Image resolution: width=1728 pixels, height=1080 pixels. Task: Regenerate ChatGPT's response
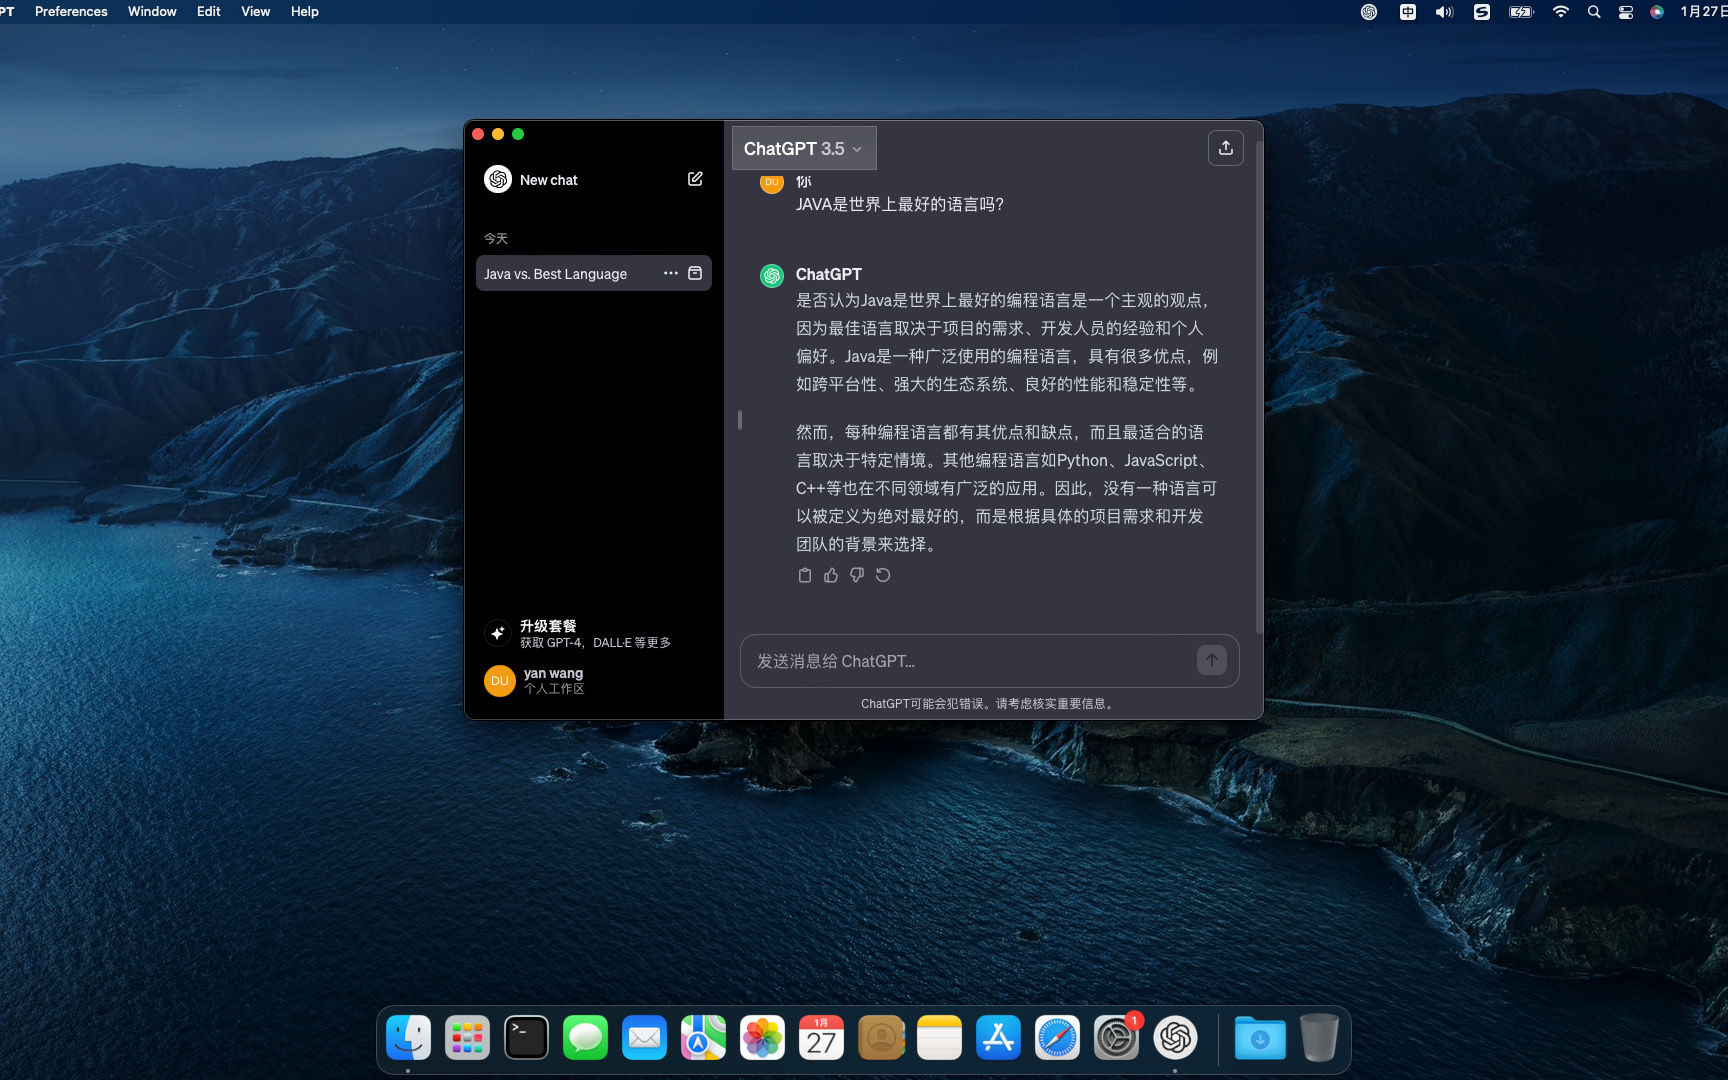tap(882, 575)
